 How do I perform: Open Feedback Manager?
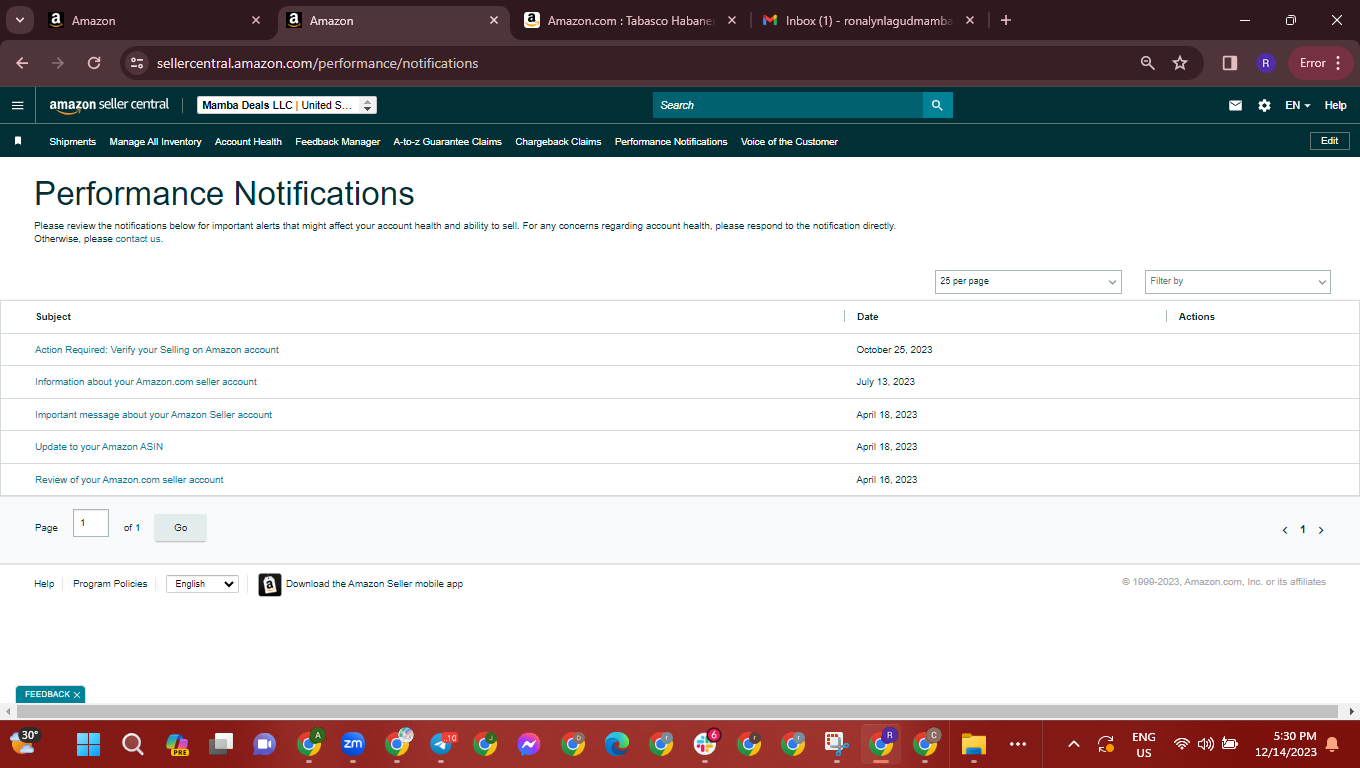point(338,142)
